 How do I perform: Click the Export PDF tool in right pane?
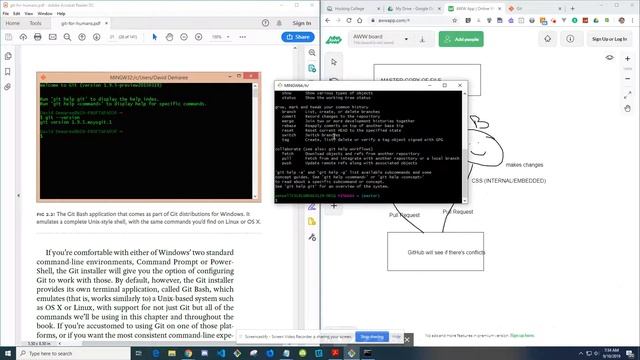point(312,68)
